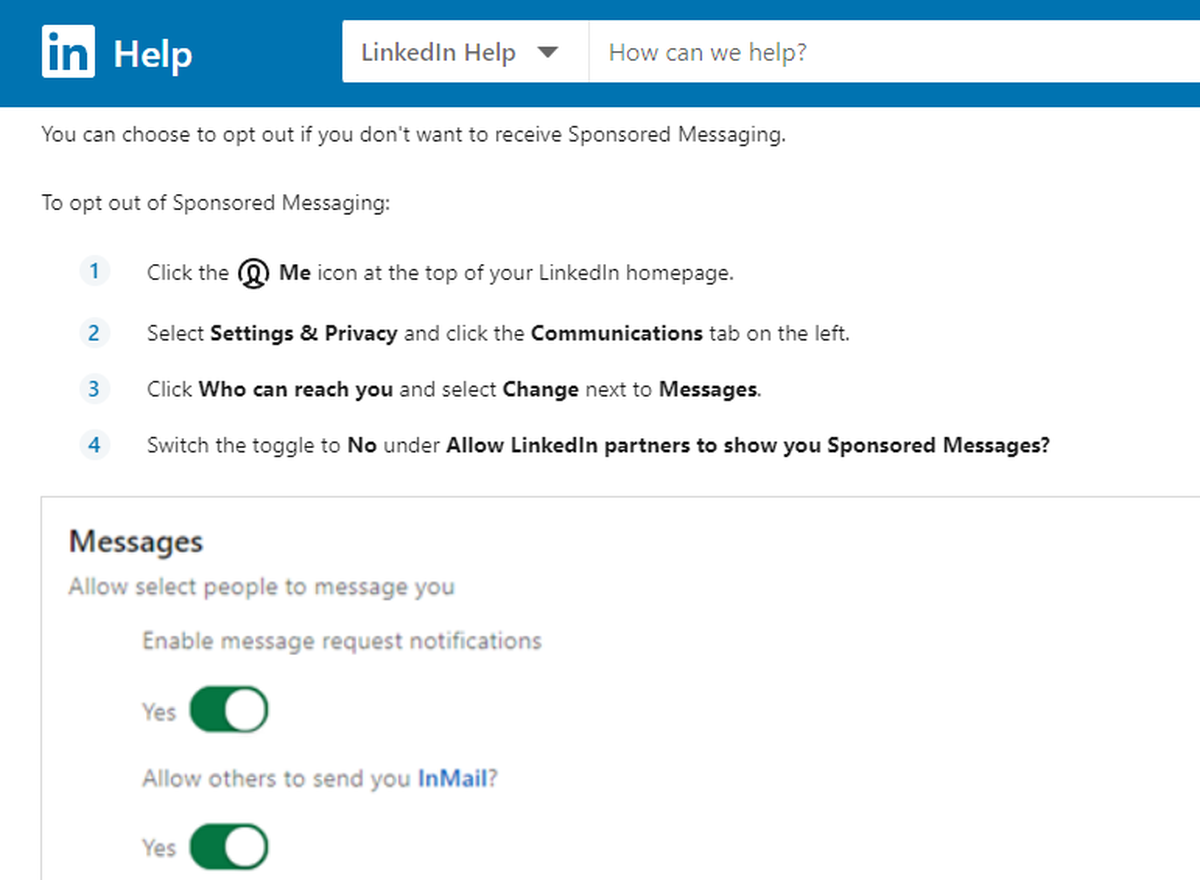
Task: Disable the Allow others to send InMail toggle
Action: tap(229, 848)
